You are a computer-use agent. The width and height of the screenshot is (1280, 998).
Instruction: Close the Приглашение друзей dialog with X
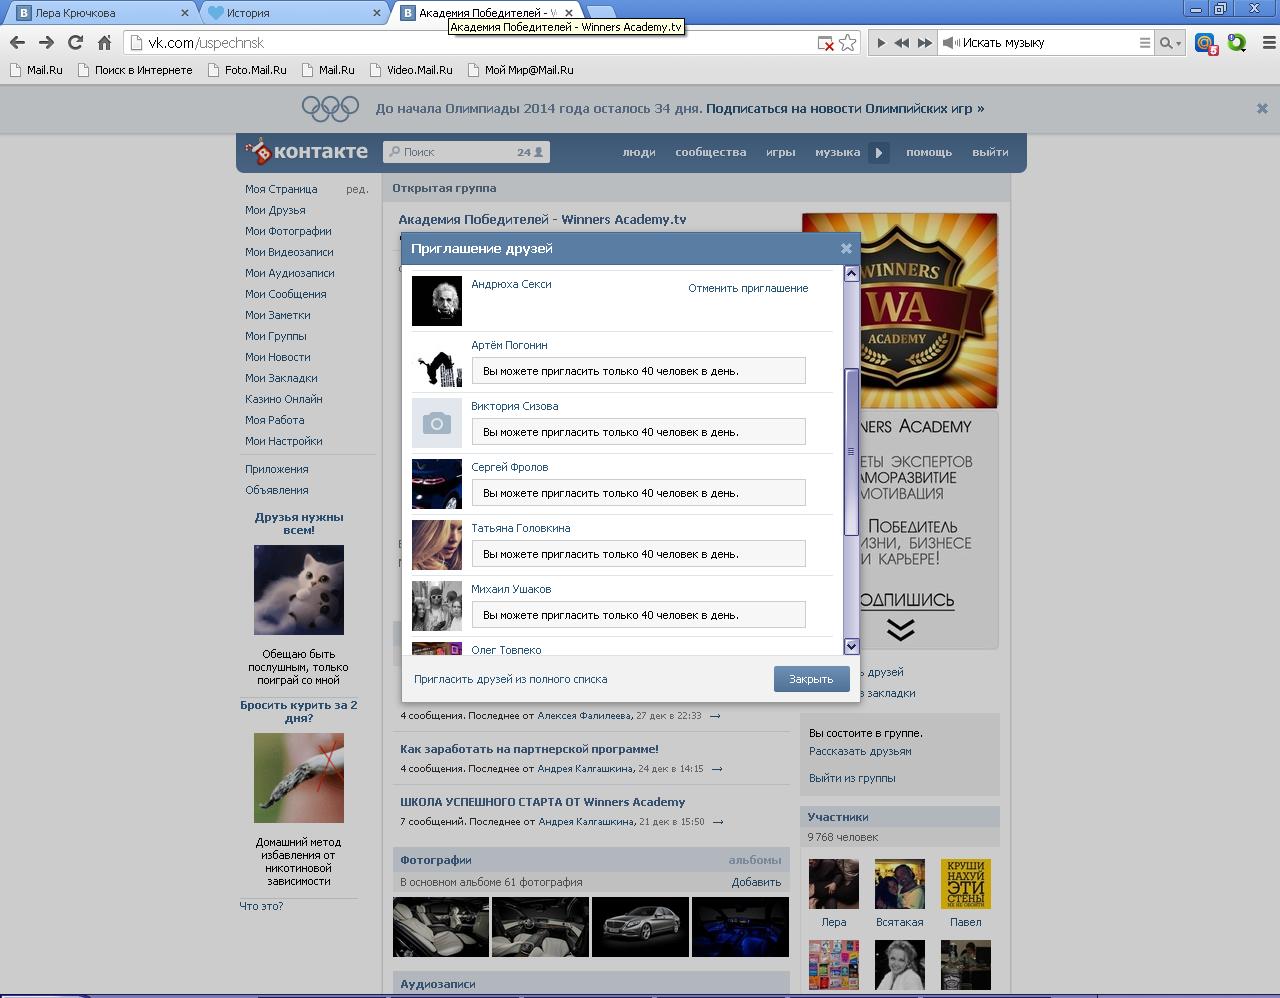(x=846, y=248)
